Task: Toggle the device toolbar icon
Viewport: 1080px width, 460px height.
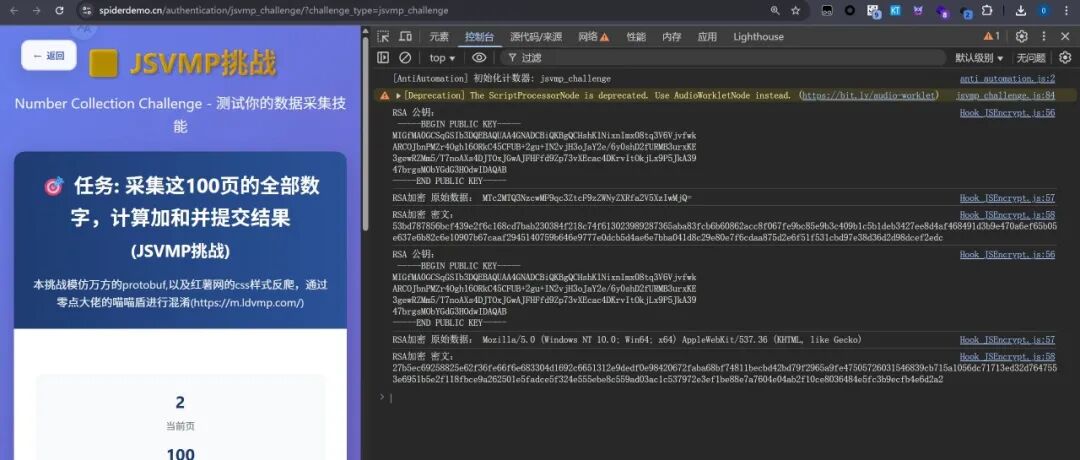Action: pos(406,36)
